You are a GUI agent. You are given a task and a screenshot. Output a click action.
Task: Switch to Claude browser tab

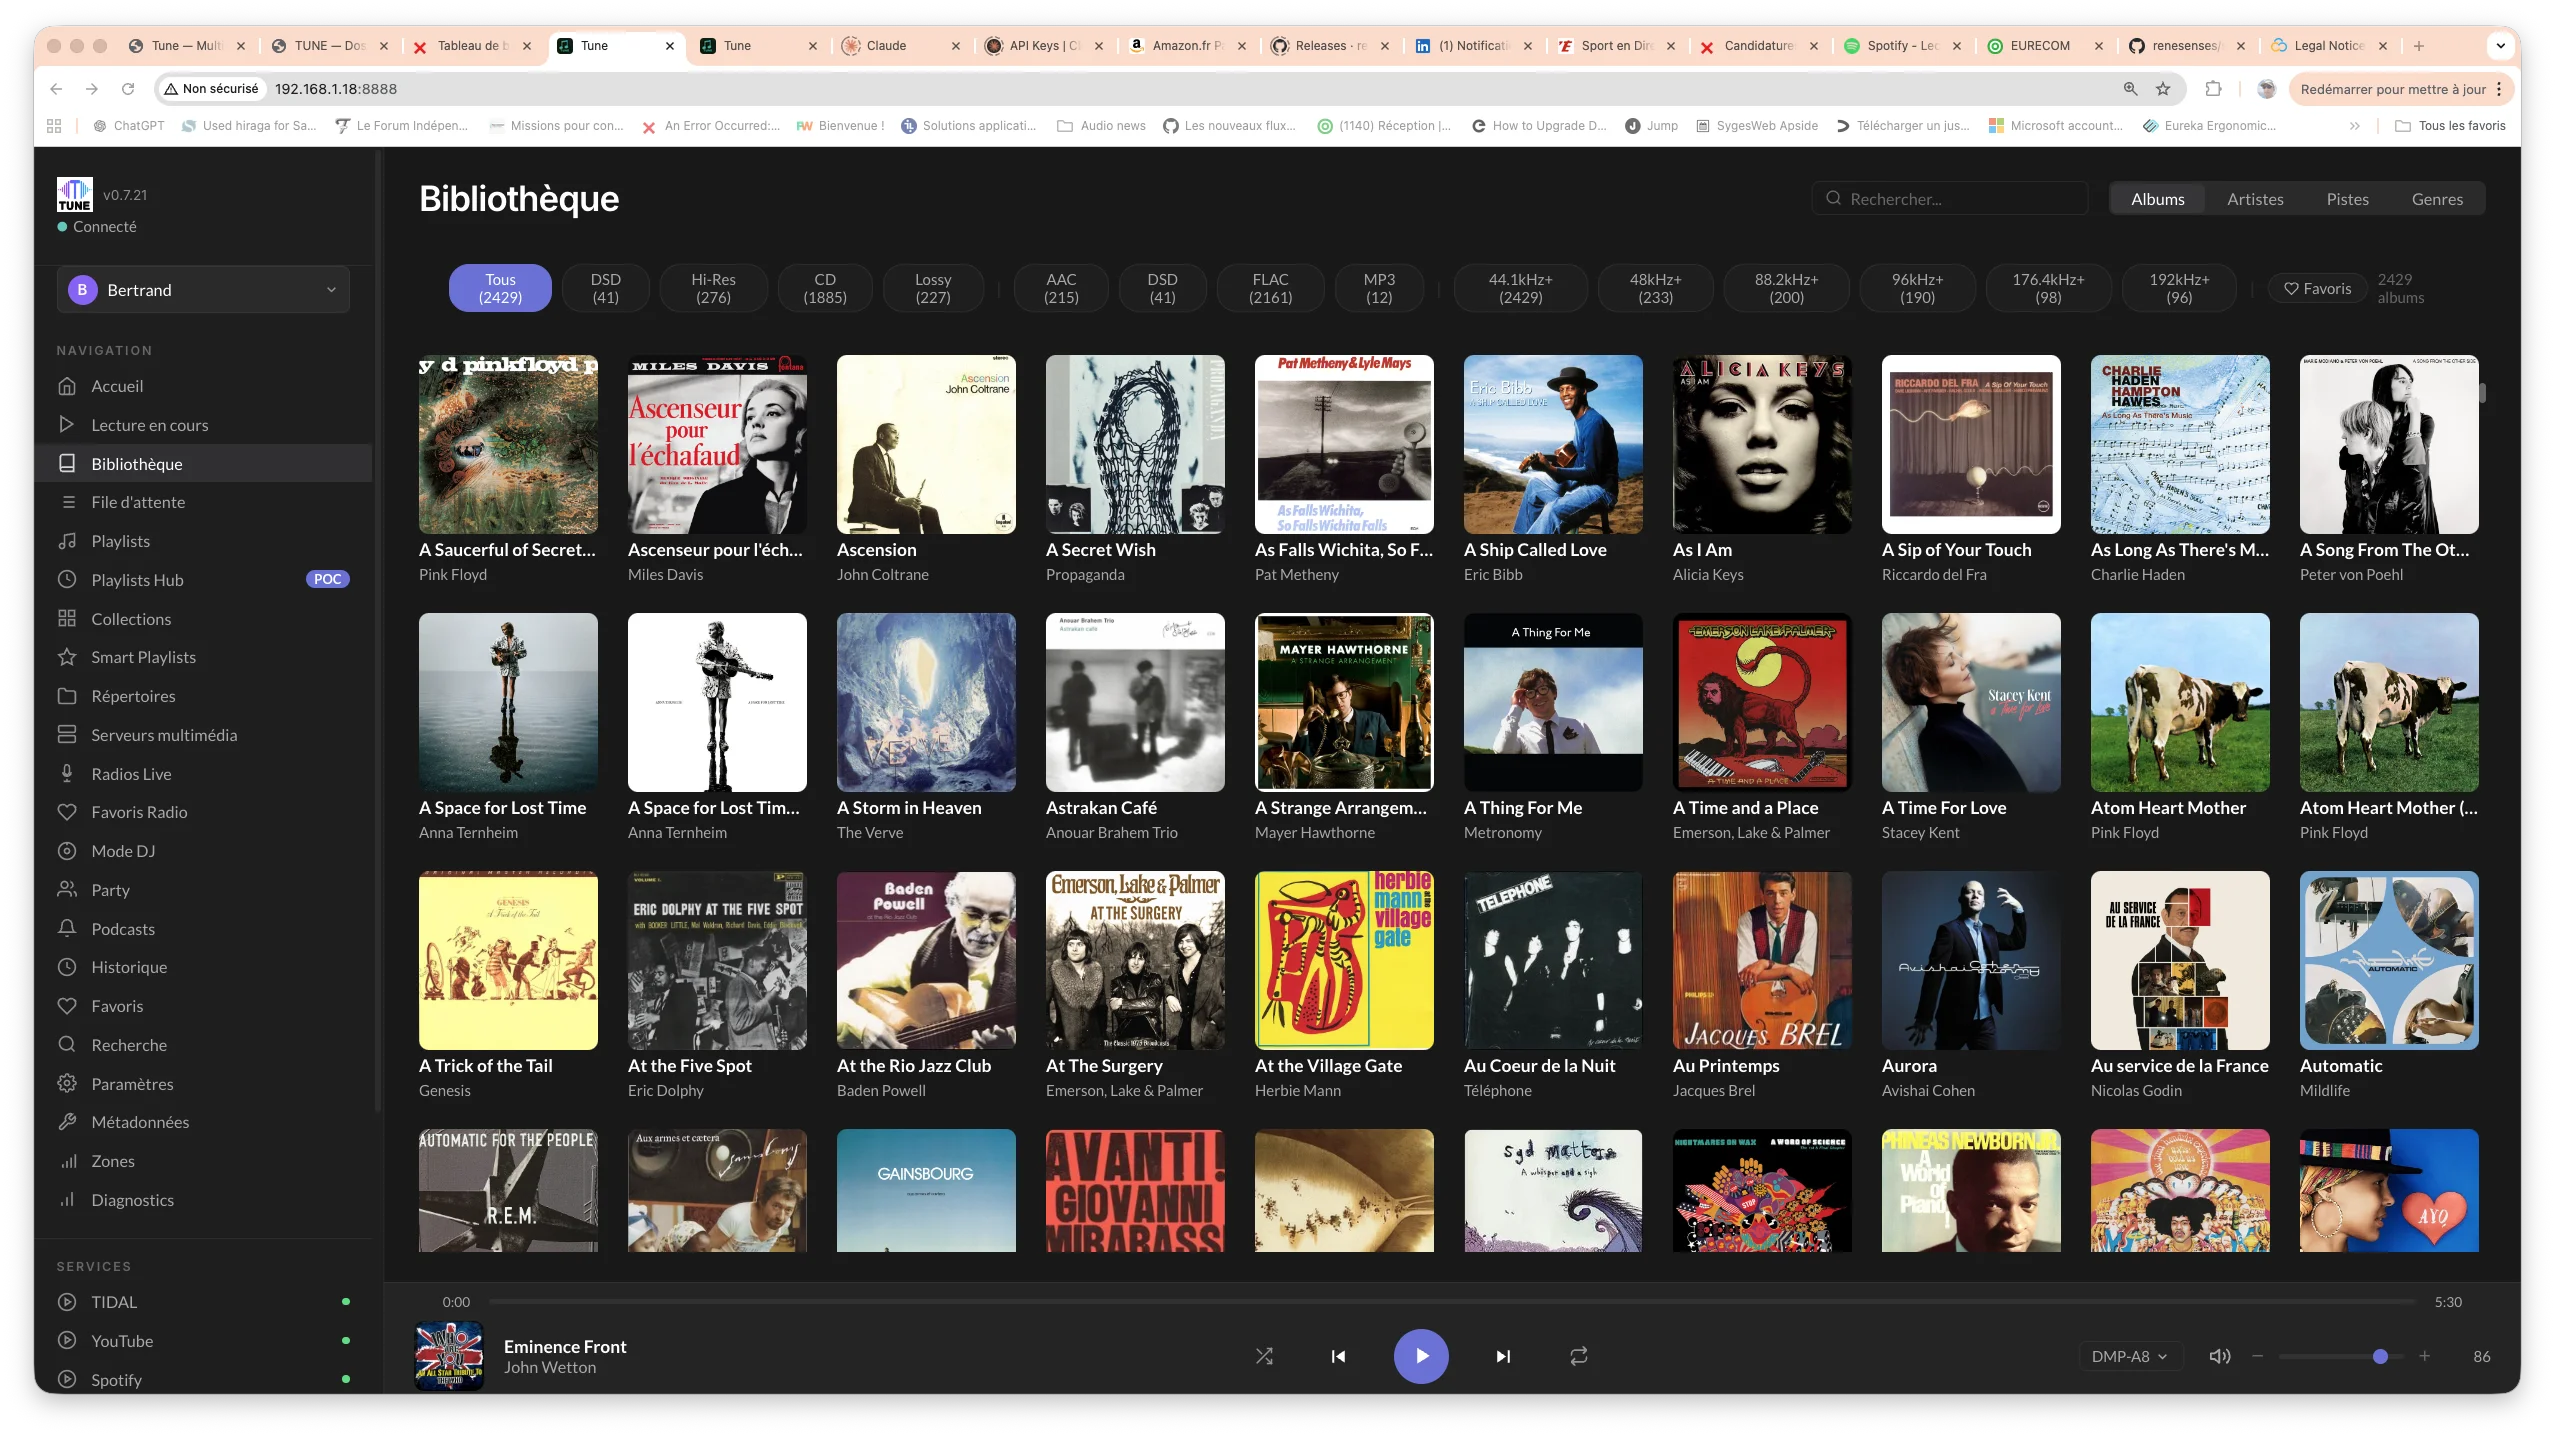click(x=900, y=46)
